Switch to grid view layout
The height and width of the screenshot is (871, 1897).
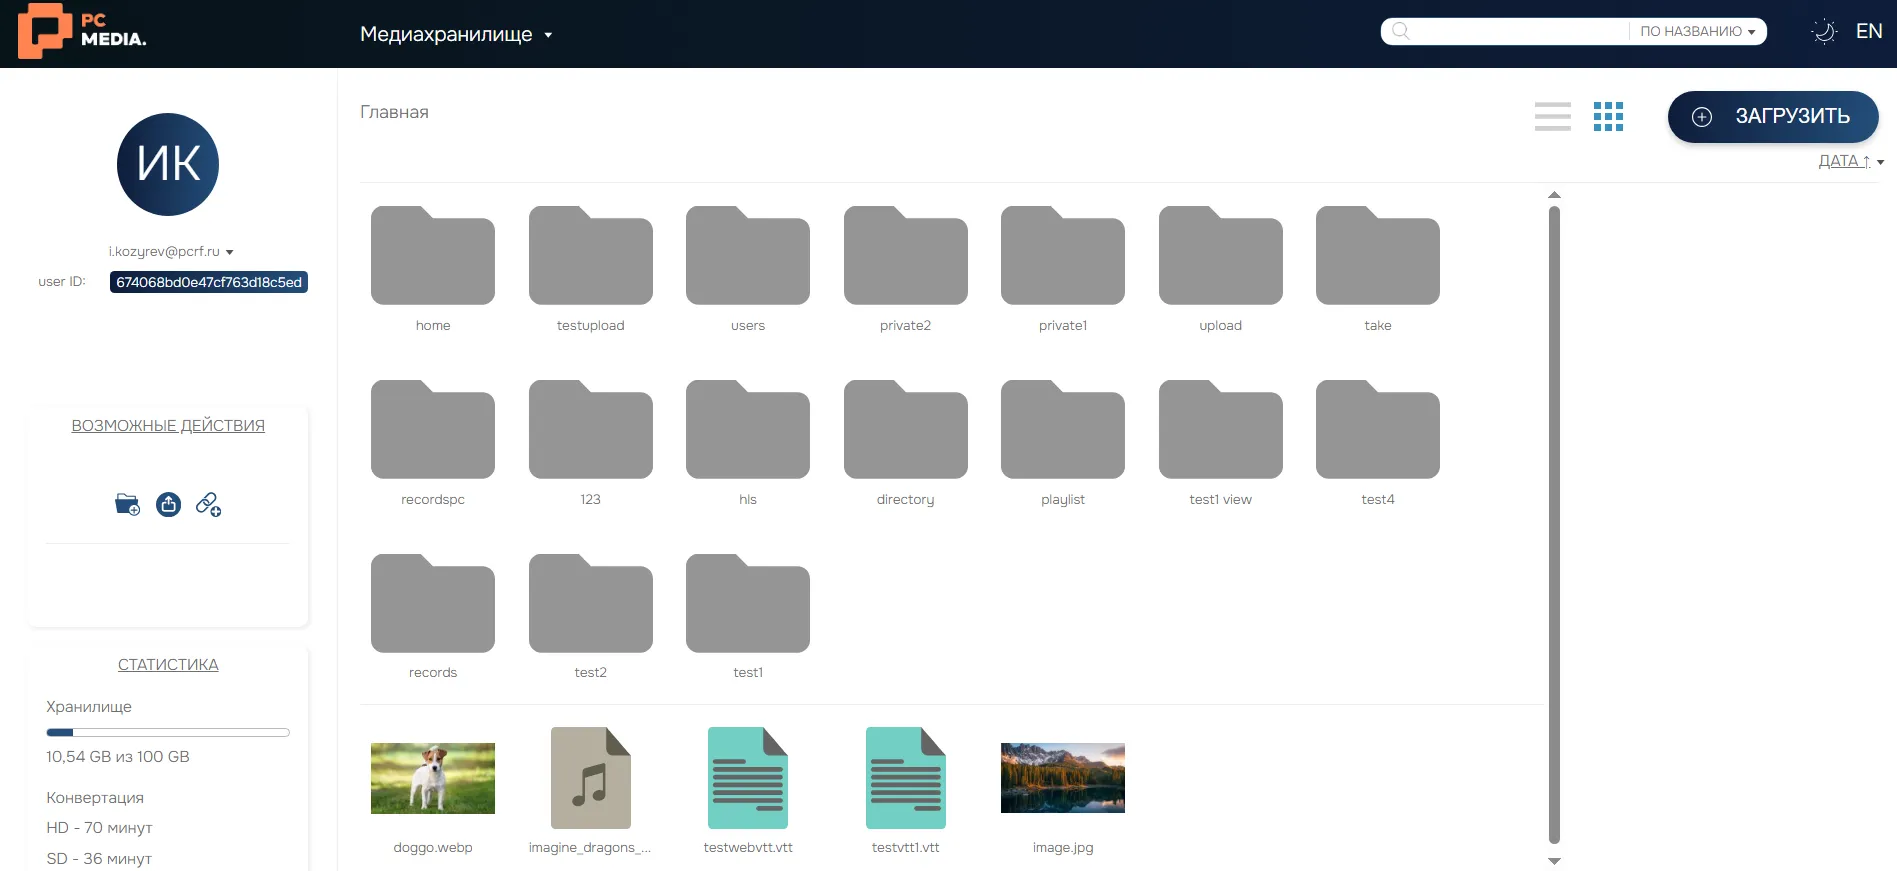1608,116
